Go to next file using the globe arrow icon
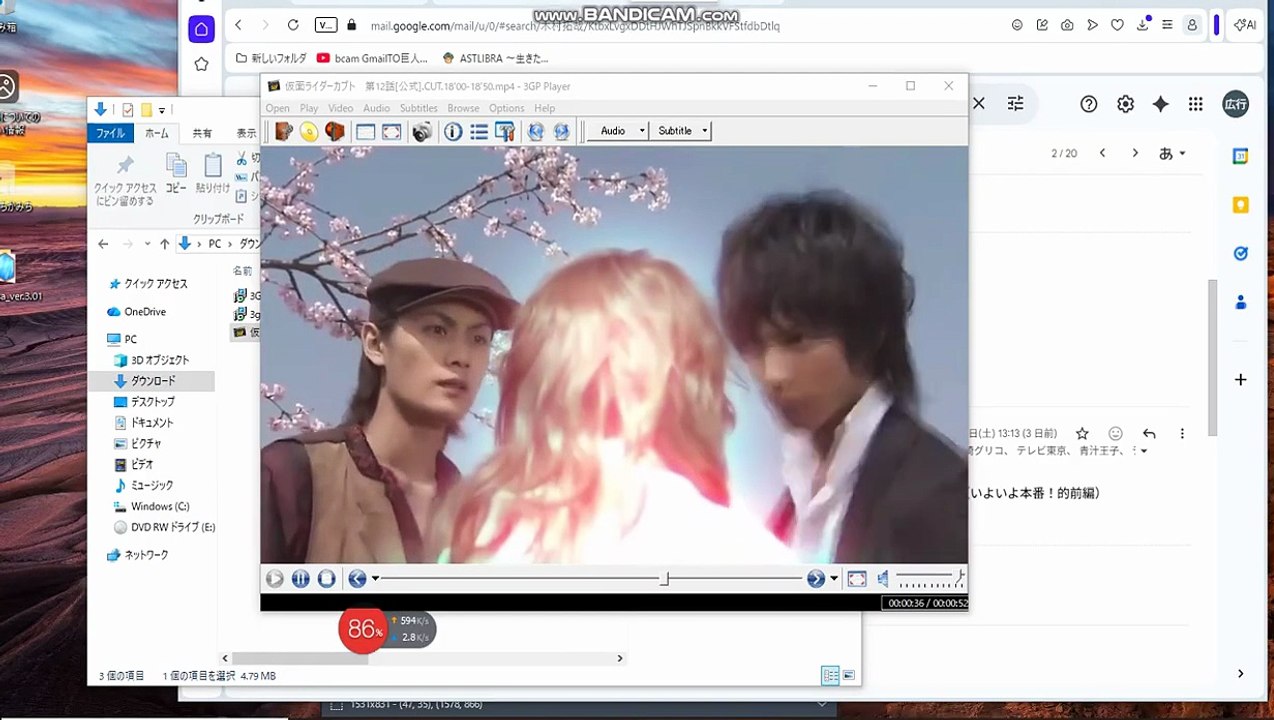The image size is (1274, 720). point(561,131)
